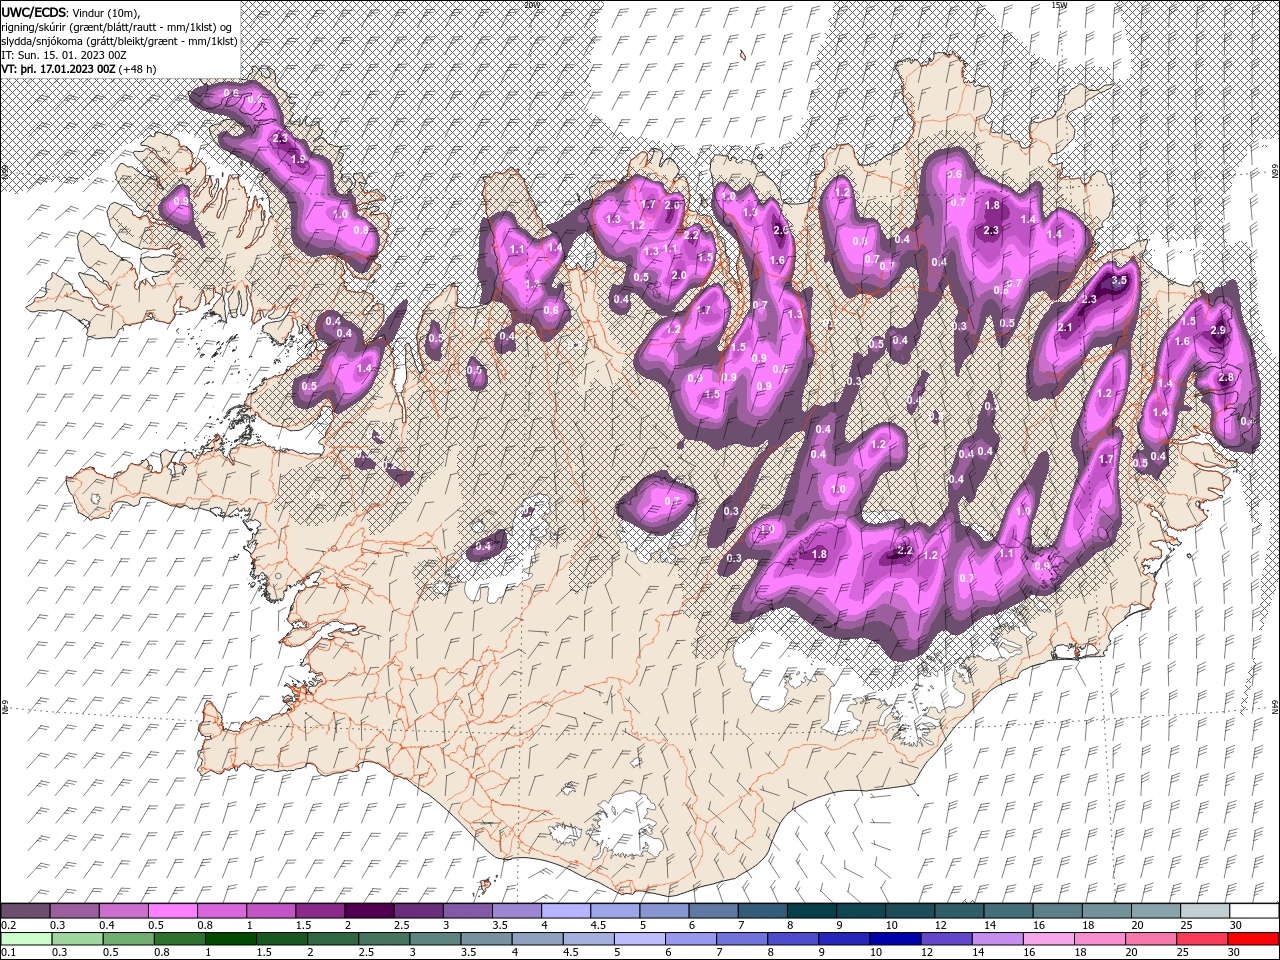Screen dimensions: 1280x960
Task: Click top-row legend swatch between 12 and 14
Action: click(959, 911)
